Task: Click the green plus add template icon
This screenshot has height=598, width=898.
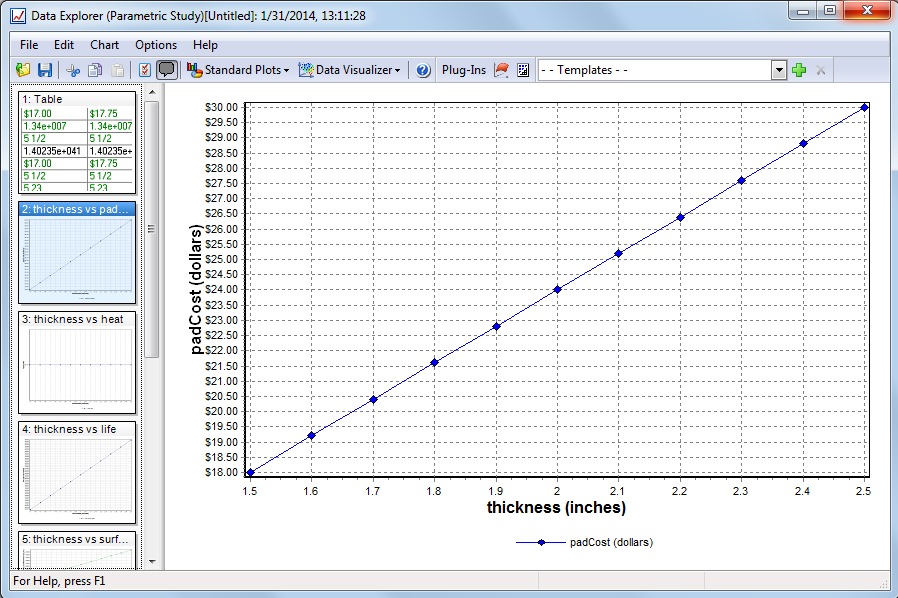Action: [x=798, y=70]
